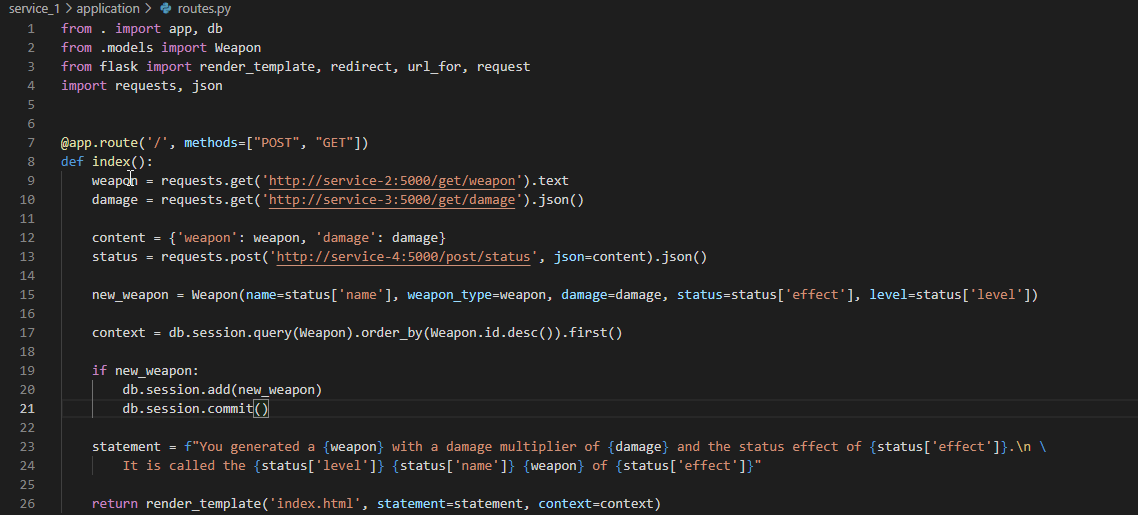Click 'json' in the 'import requests, json' line
1138x515 pixels.
point(207,86)
